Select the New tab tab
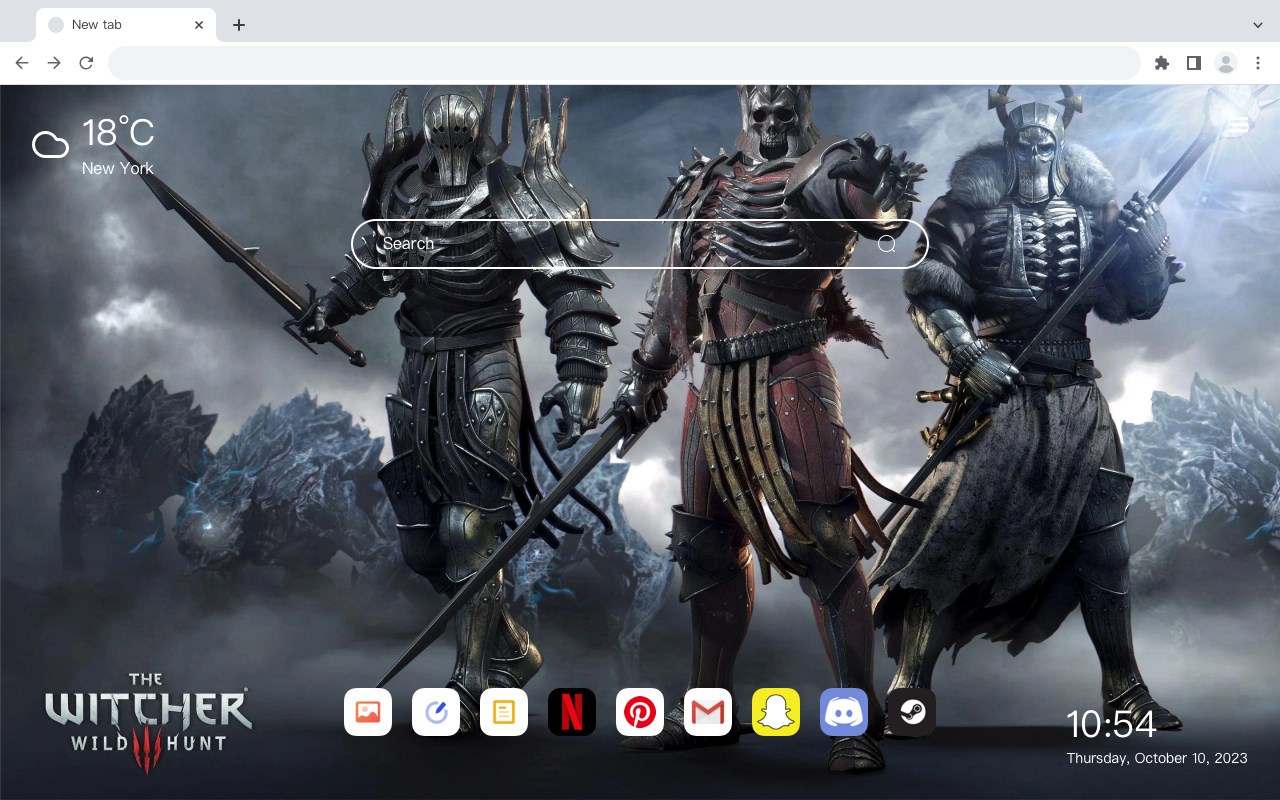Screen dimensions: 1280x800 (126, 25)
